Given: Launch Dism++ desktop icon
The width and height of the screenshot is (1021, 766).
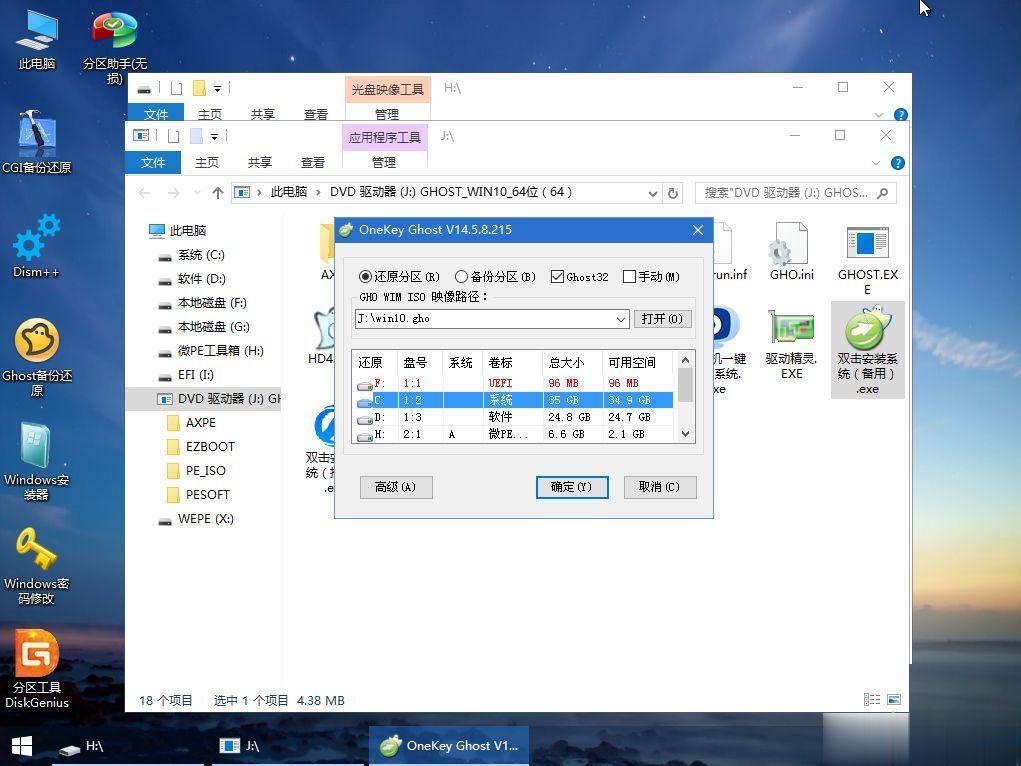Looking at the screenshot, I should tap(37, 246).
